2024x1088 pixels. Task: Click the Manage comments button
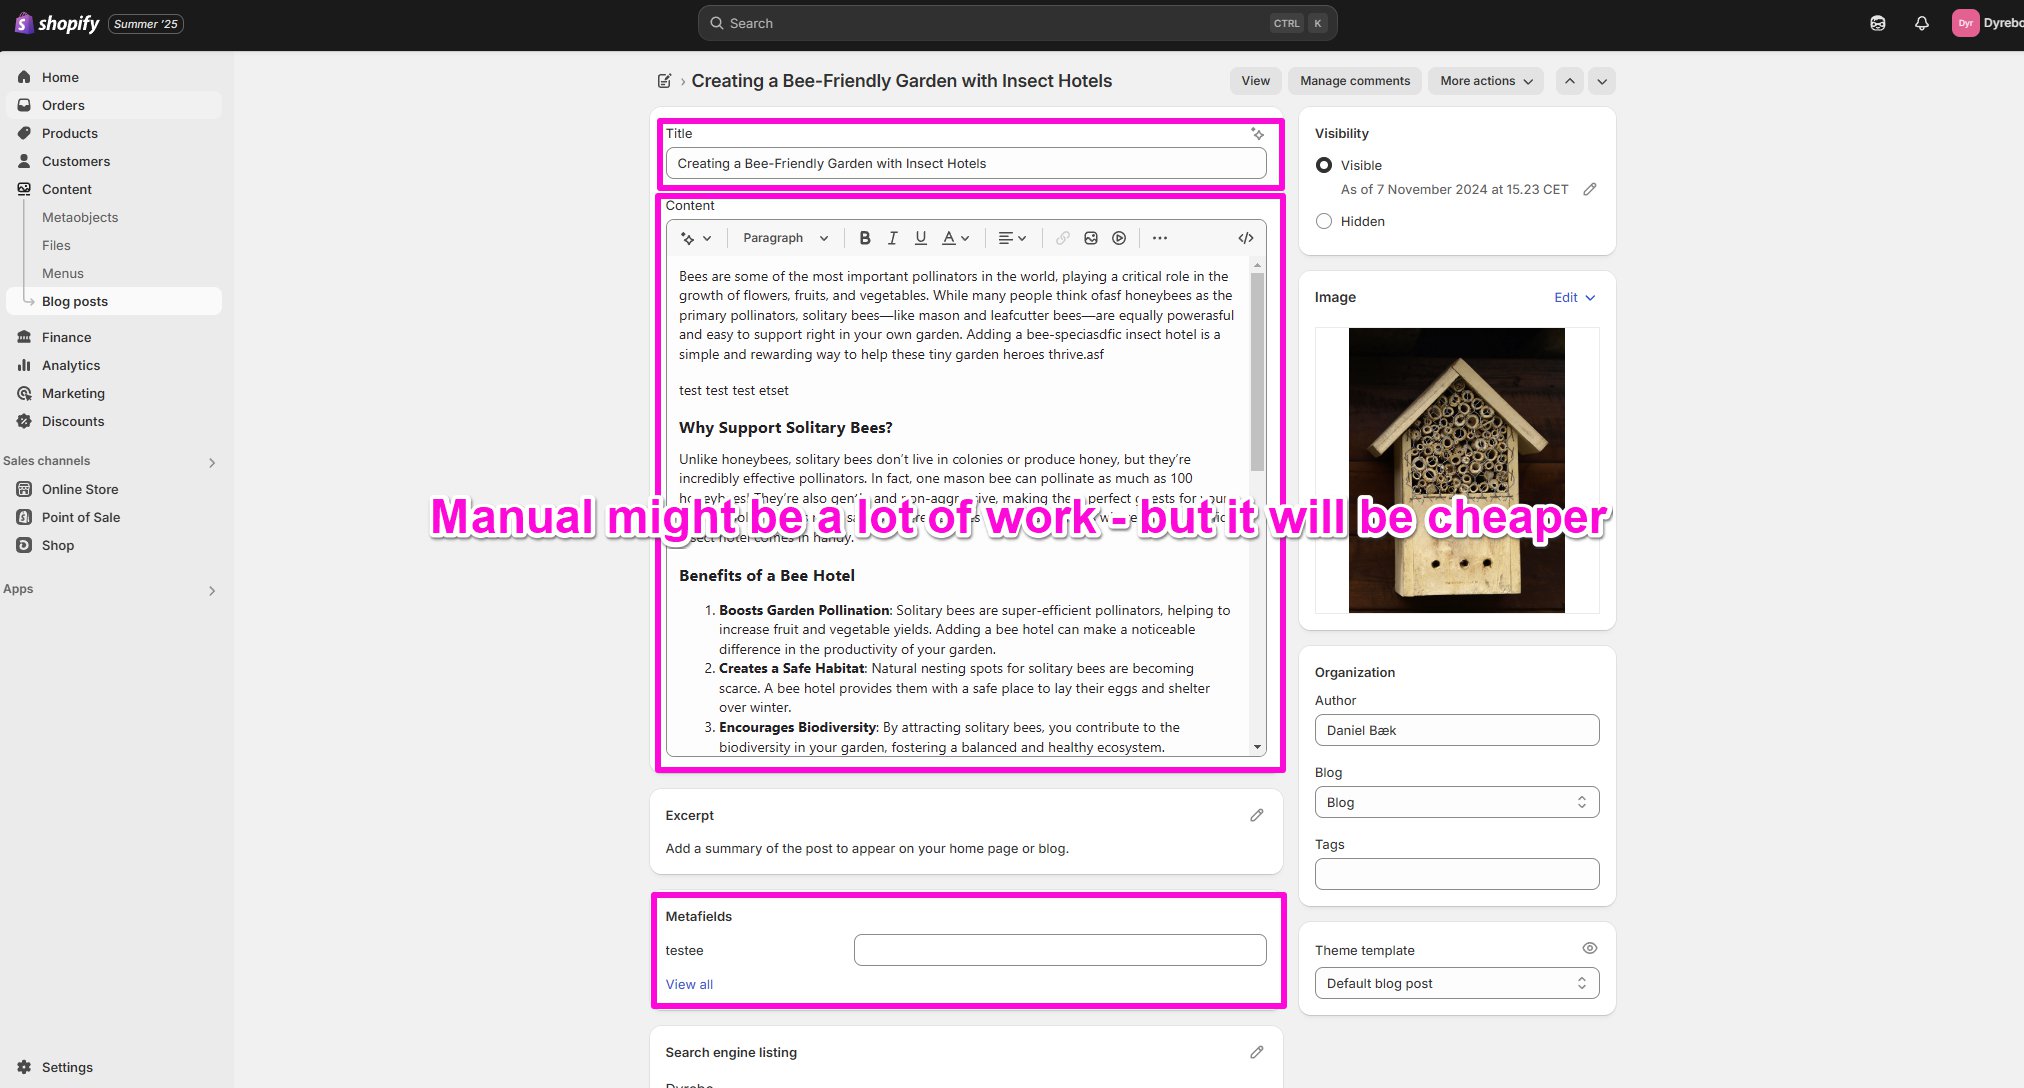pyautogui.click(x=1354, y=81)
